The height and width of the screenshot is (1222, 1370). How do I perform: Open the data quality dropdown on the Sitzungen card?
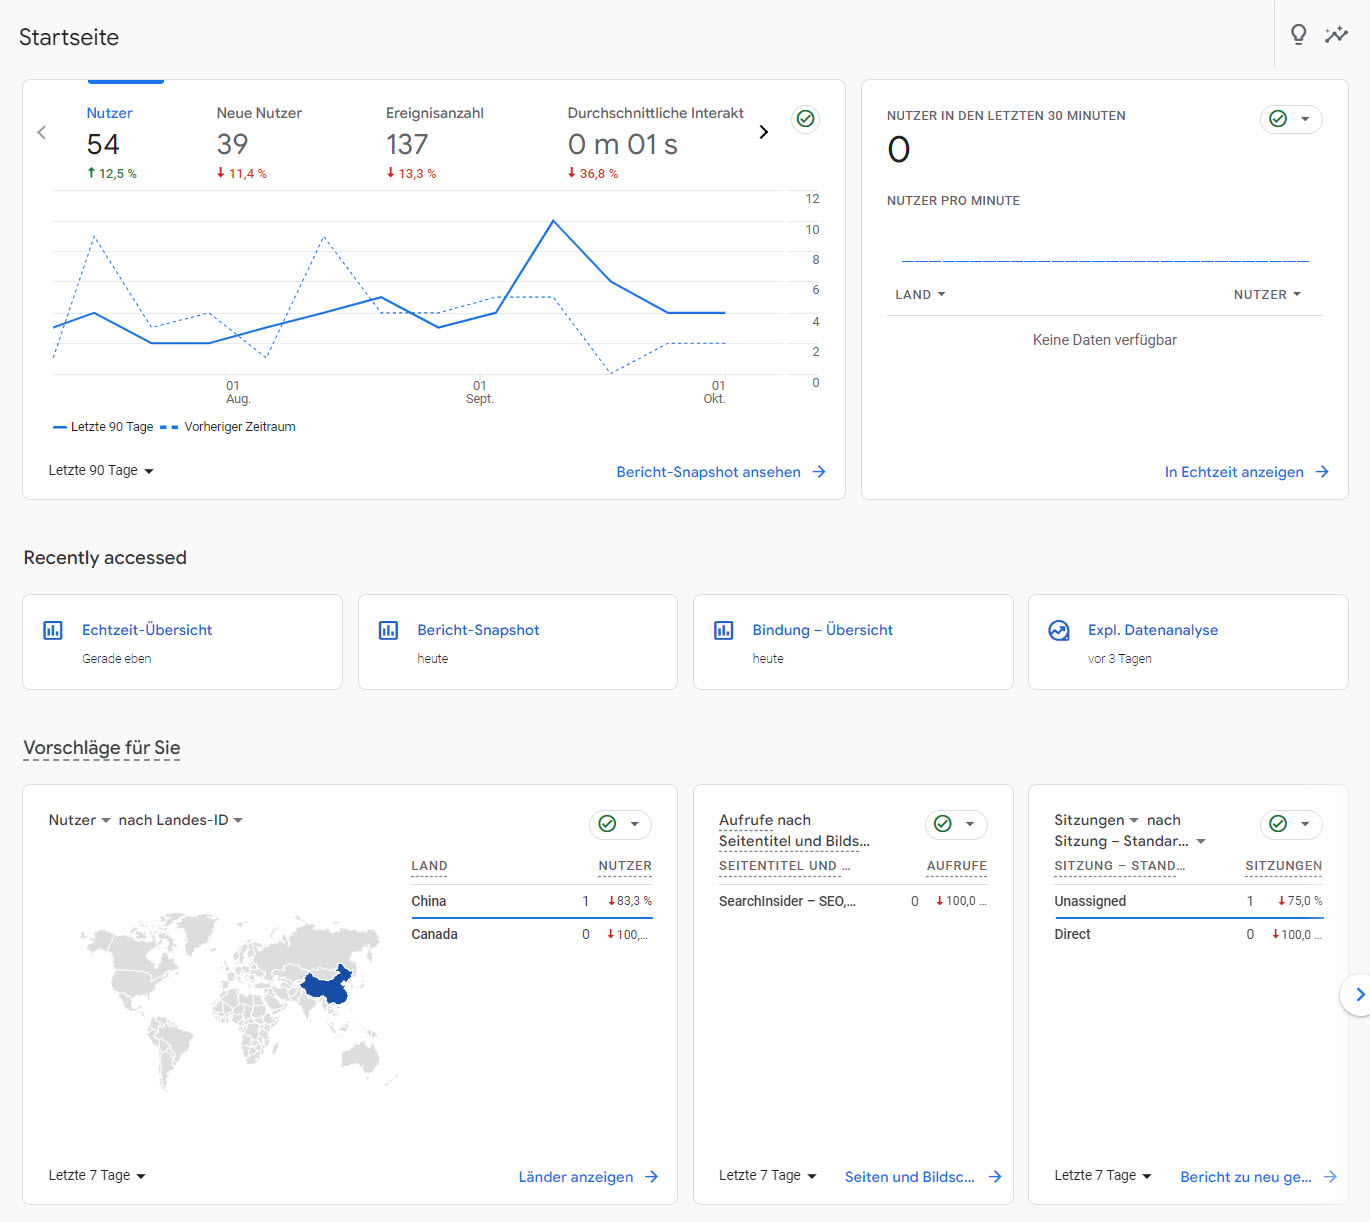tap(1291, 824)
